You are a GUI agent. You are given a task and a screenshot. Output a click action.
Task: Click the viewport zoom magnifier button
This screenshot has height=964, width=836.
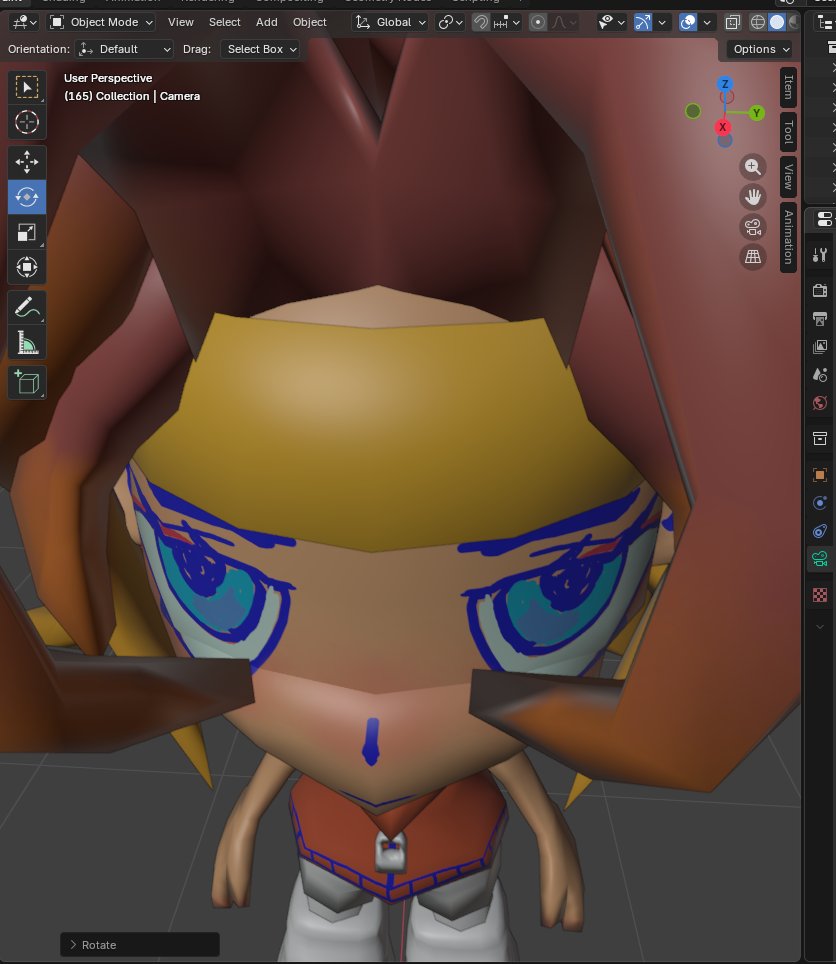(x=752, y=167)
